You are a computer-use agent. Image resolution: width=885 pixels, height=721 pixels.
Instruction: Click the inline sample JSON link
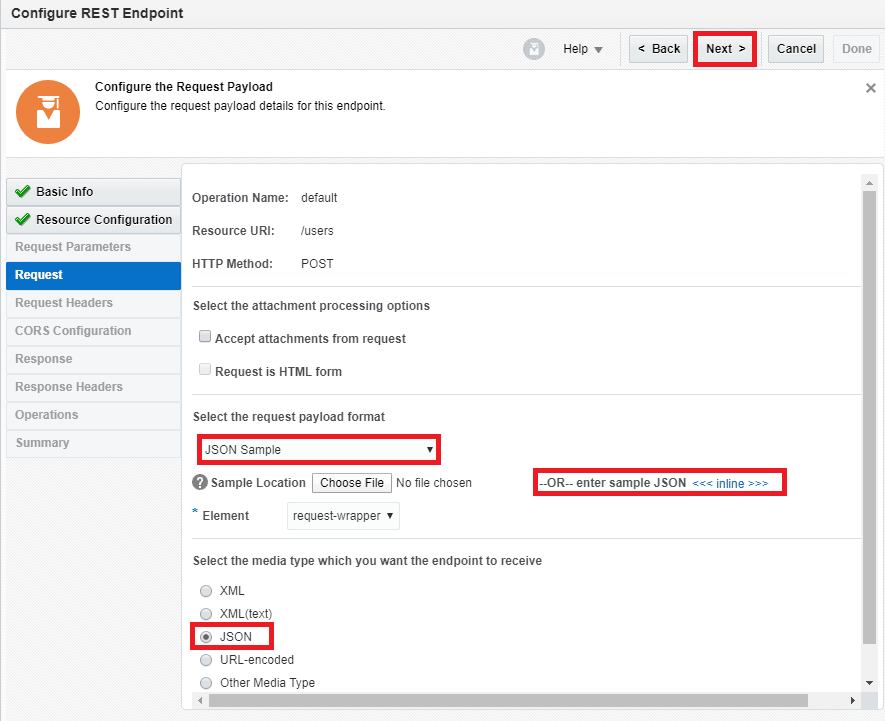coord(730,484)
